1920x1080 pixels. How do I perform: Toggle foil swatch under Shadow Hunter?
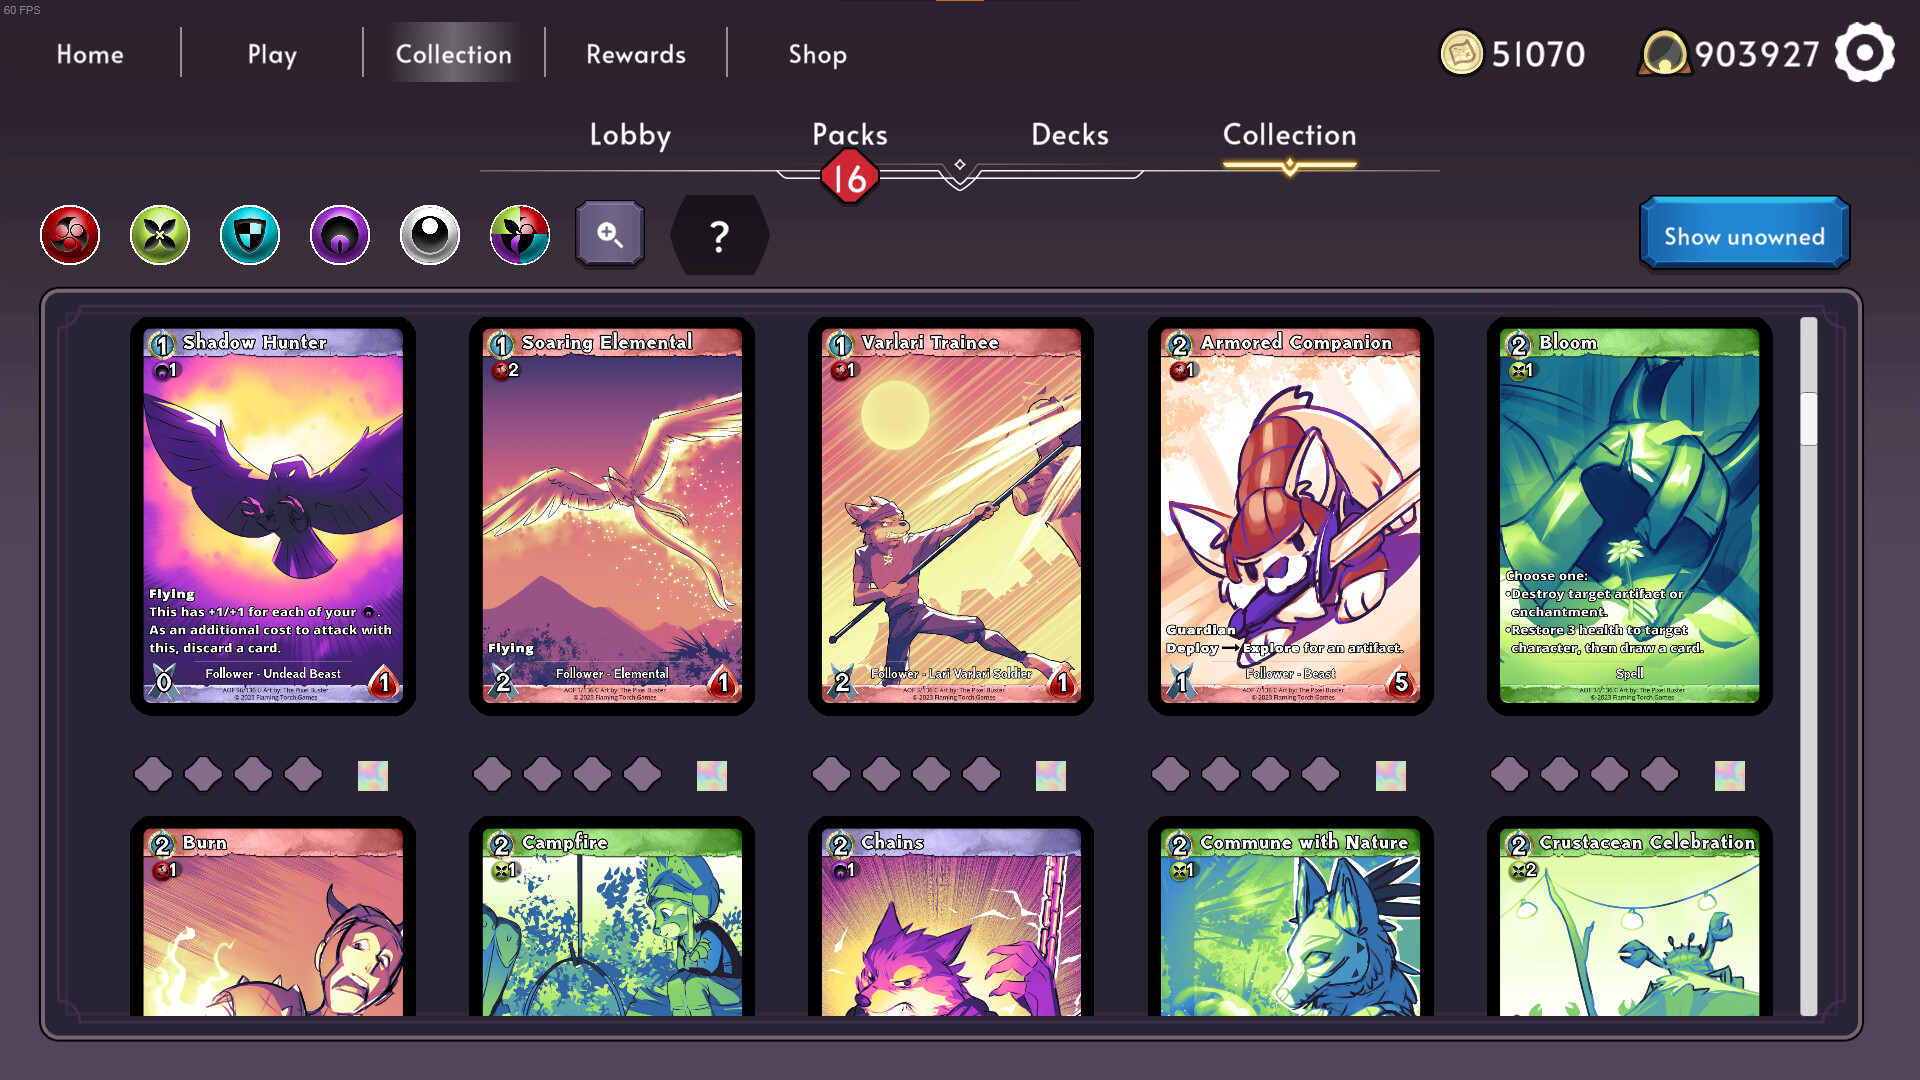tap(372, 775)
